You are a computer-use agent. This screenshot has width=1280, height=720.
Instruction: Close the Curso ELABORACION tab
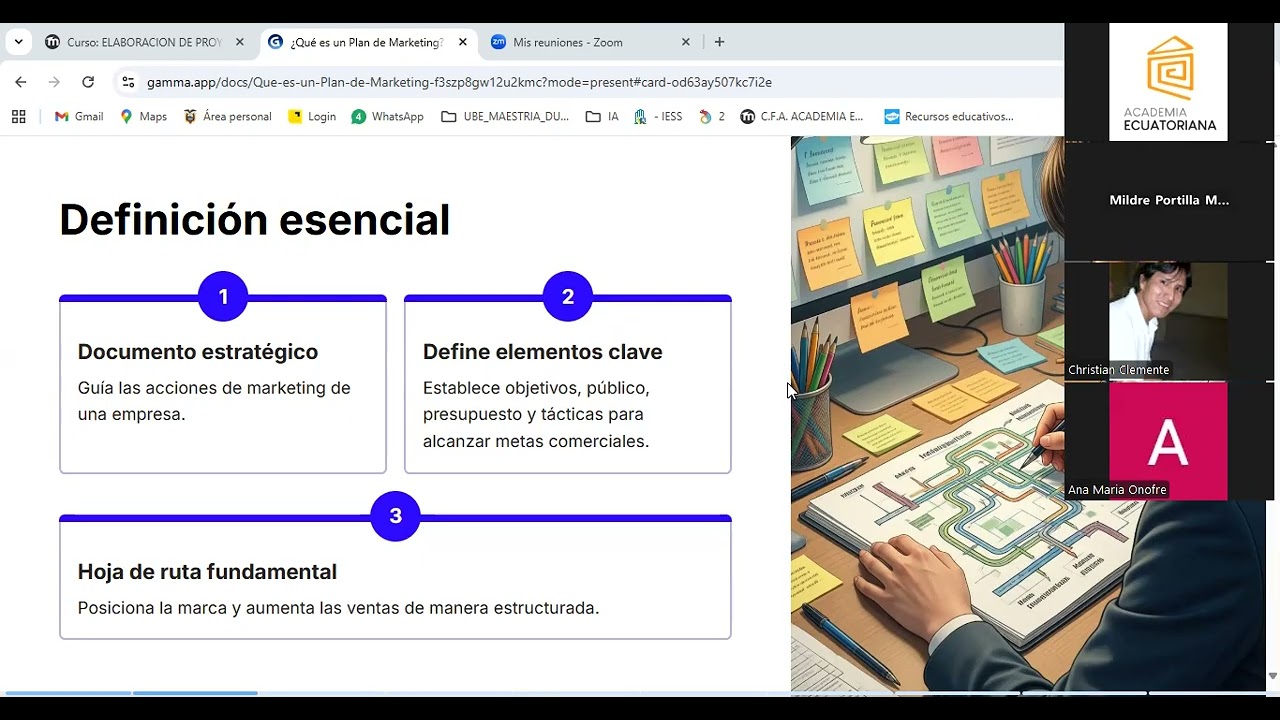(x=239, y=42)
